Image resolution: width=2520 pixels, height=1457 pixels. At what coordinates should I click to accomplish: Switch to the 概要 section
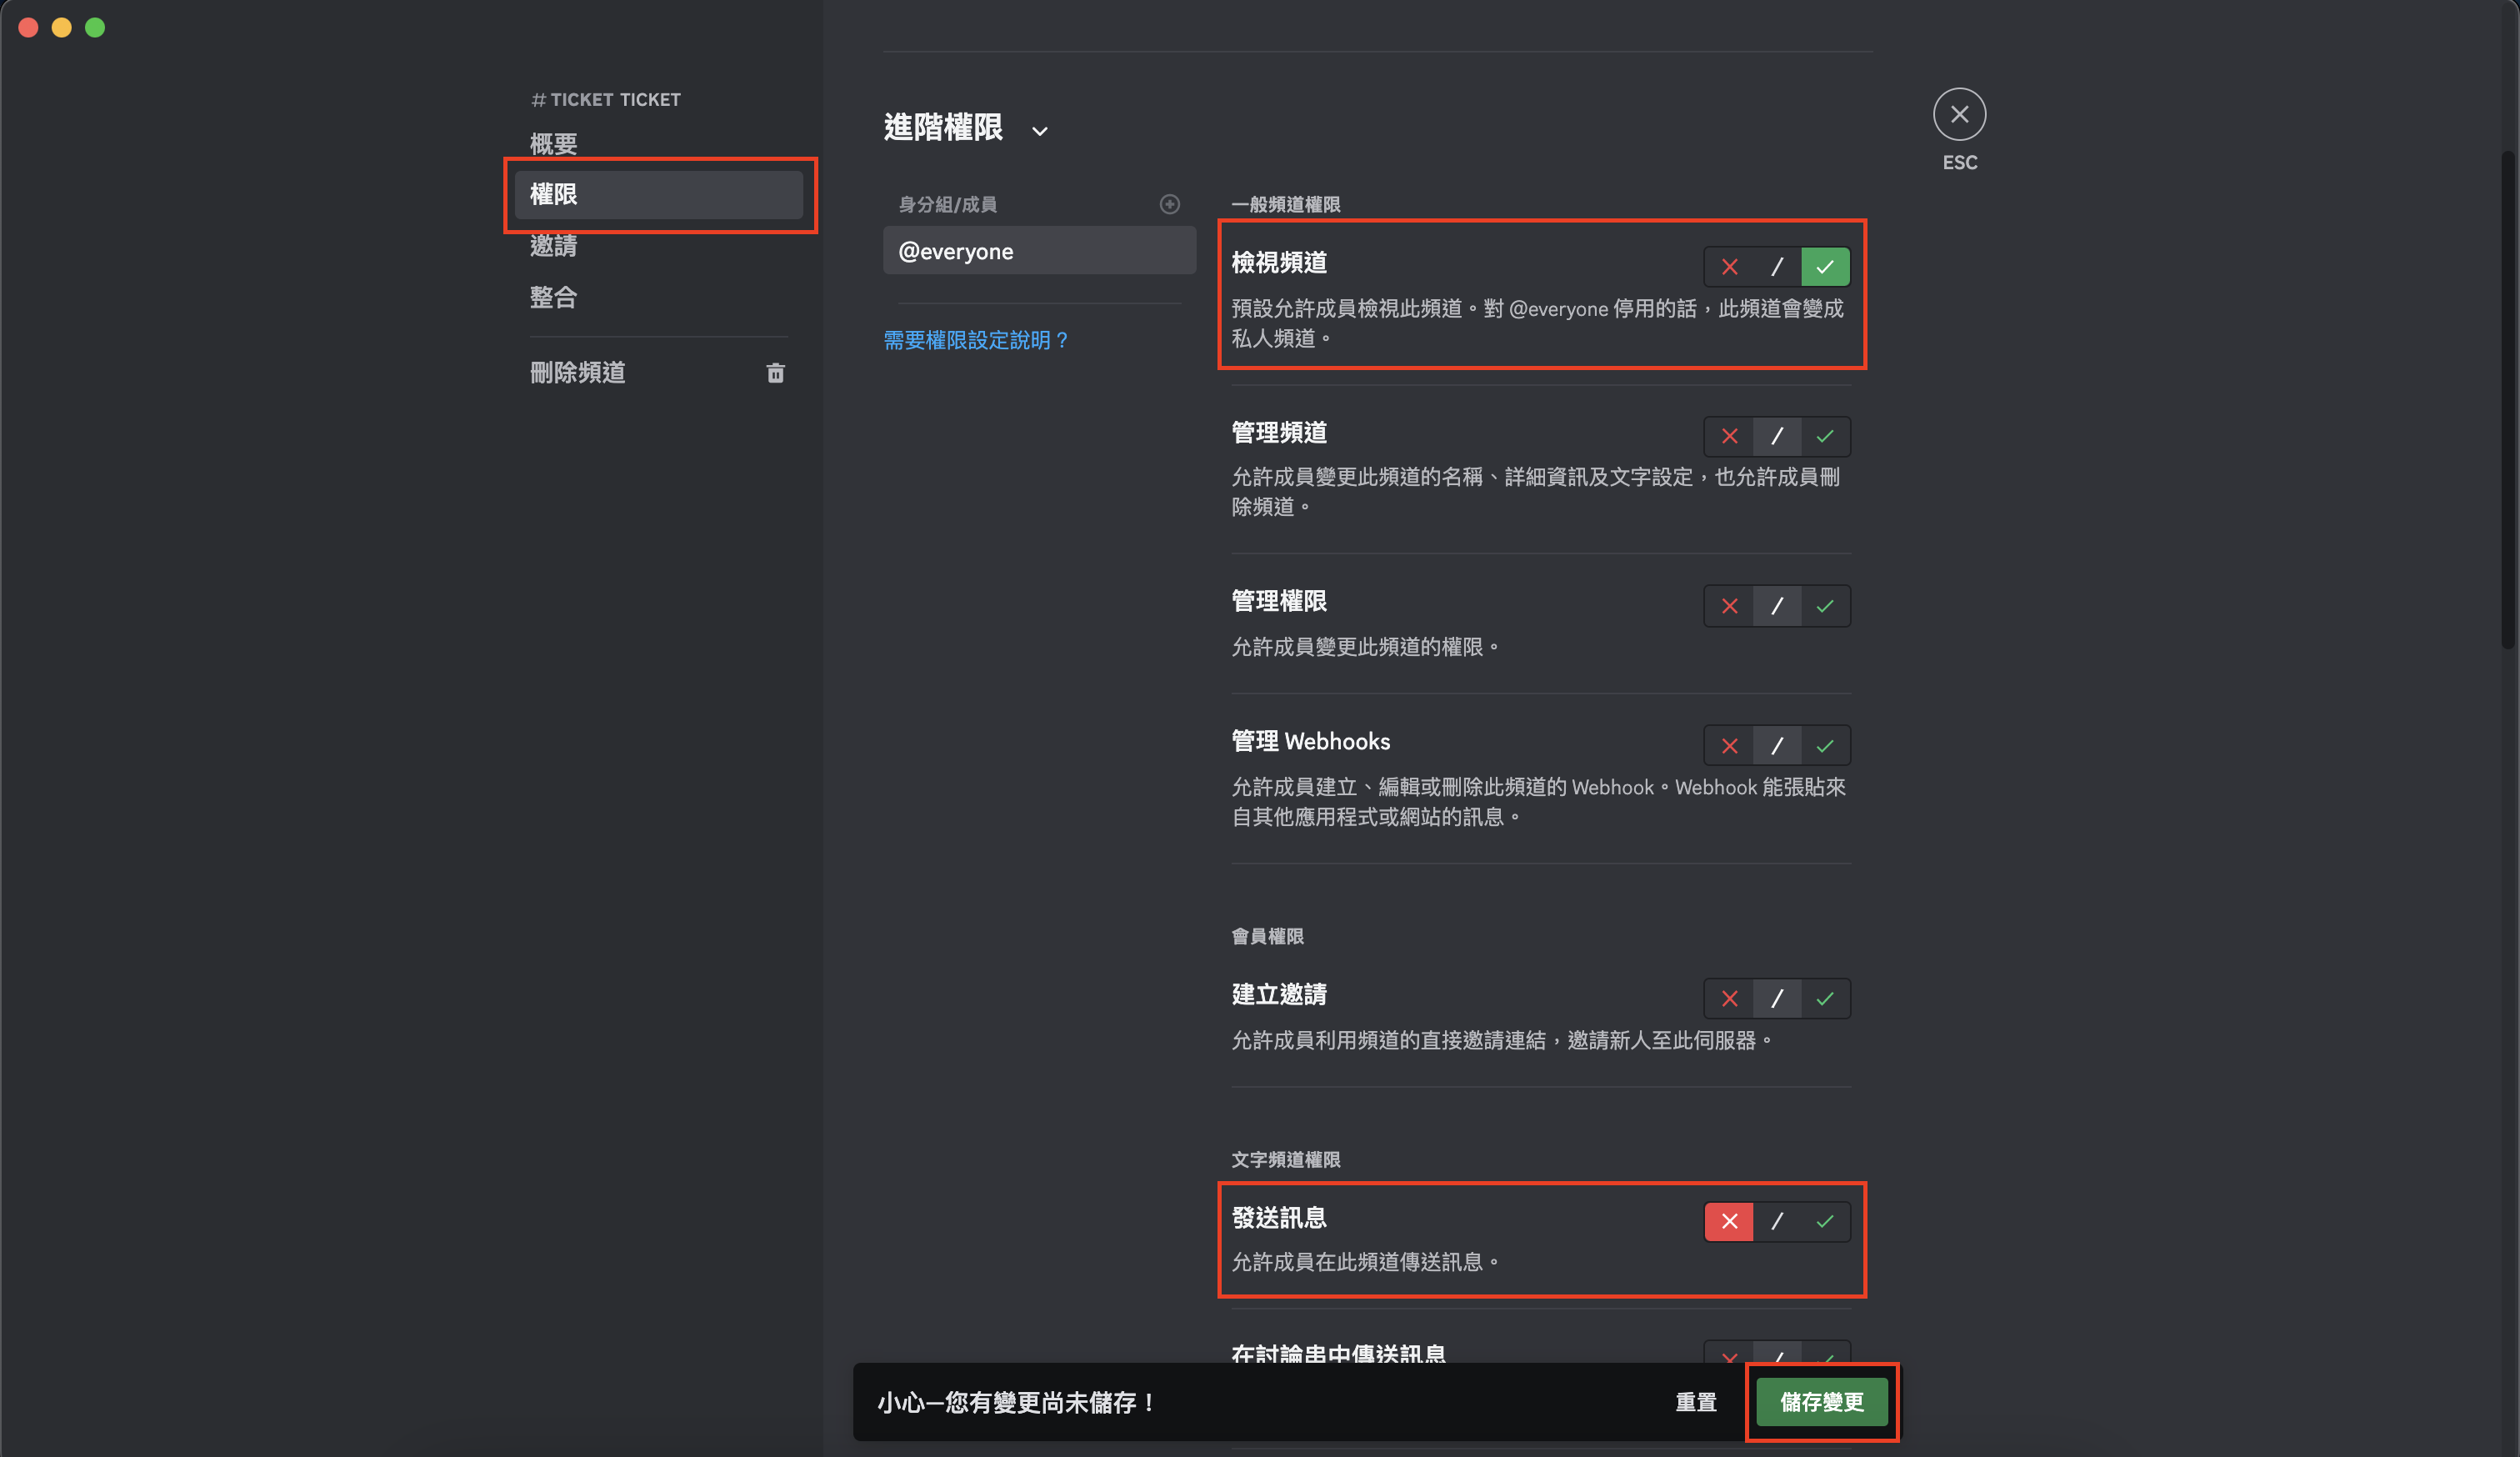tap(553, 143)
